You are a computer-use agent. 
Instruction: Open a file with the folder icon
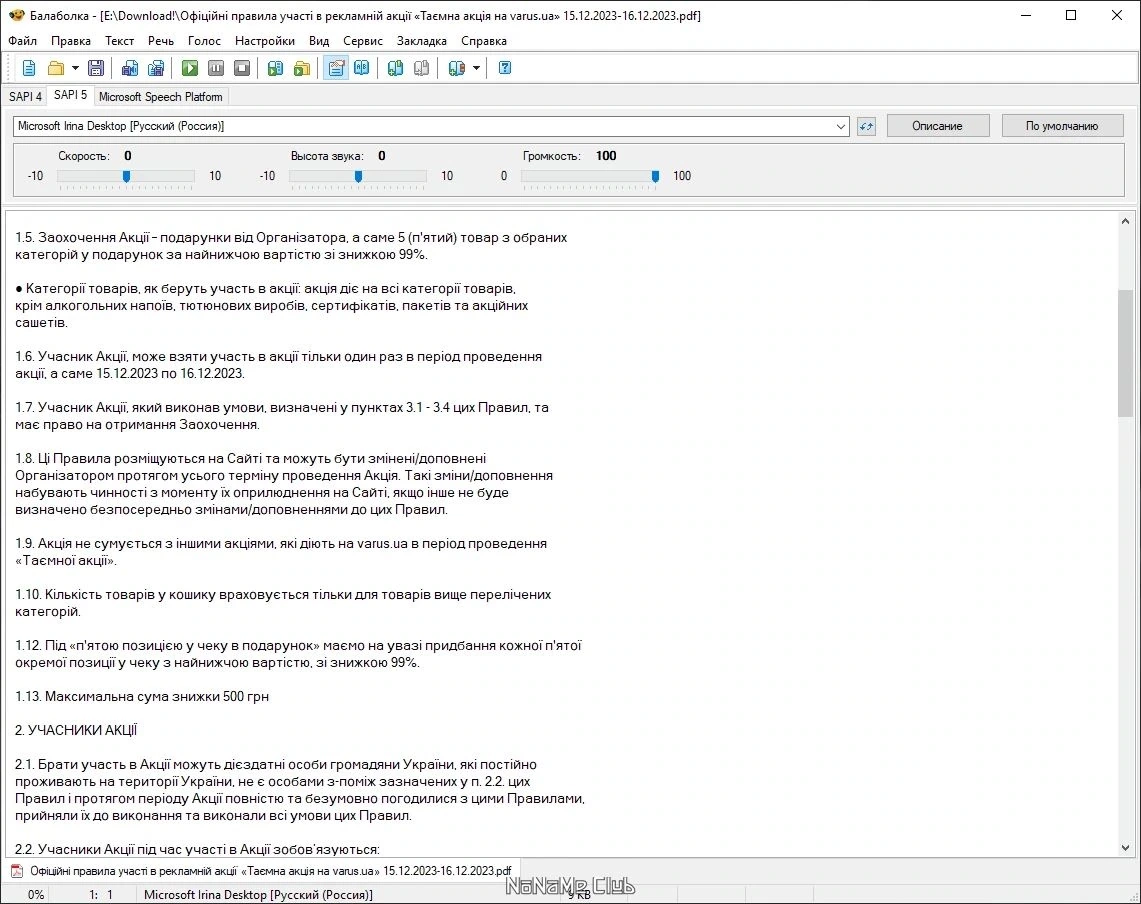(55, 68)
